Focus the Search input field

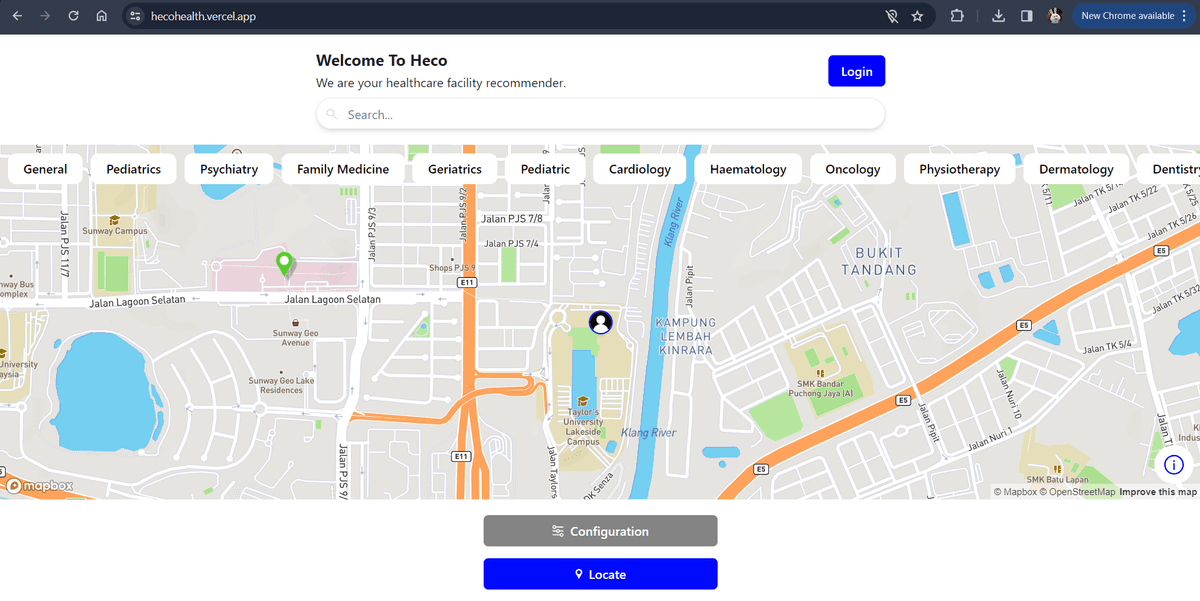[x=600, y=114]
